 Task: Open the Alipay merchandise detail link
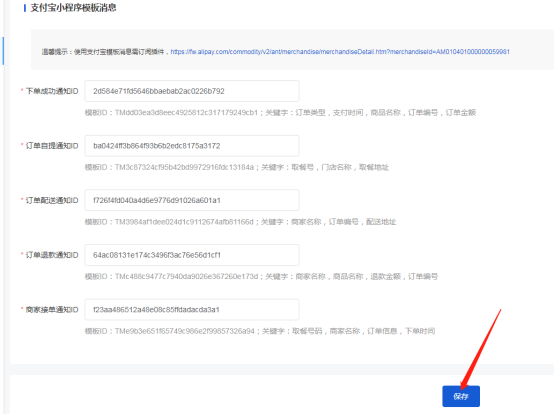pyautogui.click(x=340, y=52)
